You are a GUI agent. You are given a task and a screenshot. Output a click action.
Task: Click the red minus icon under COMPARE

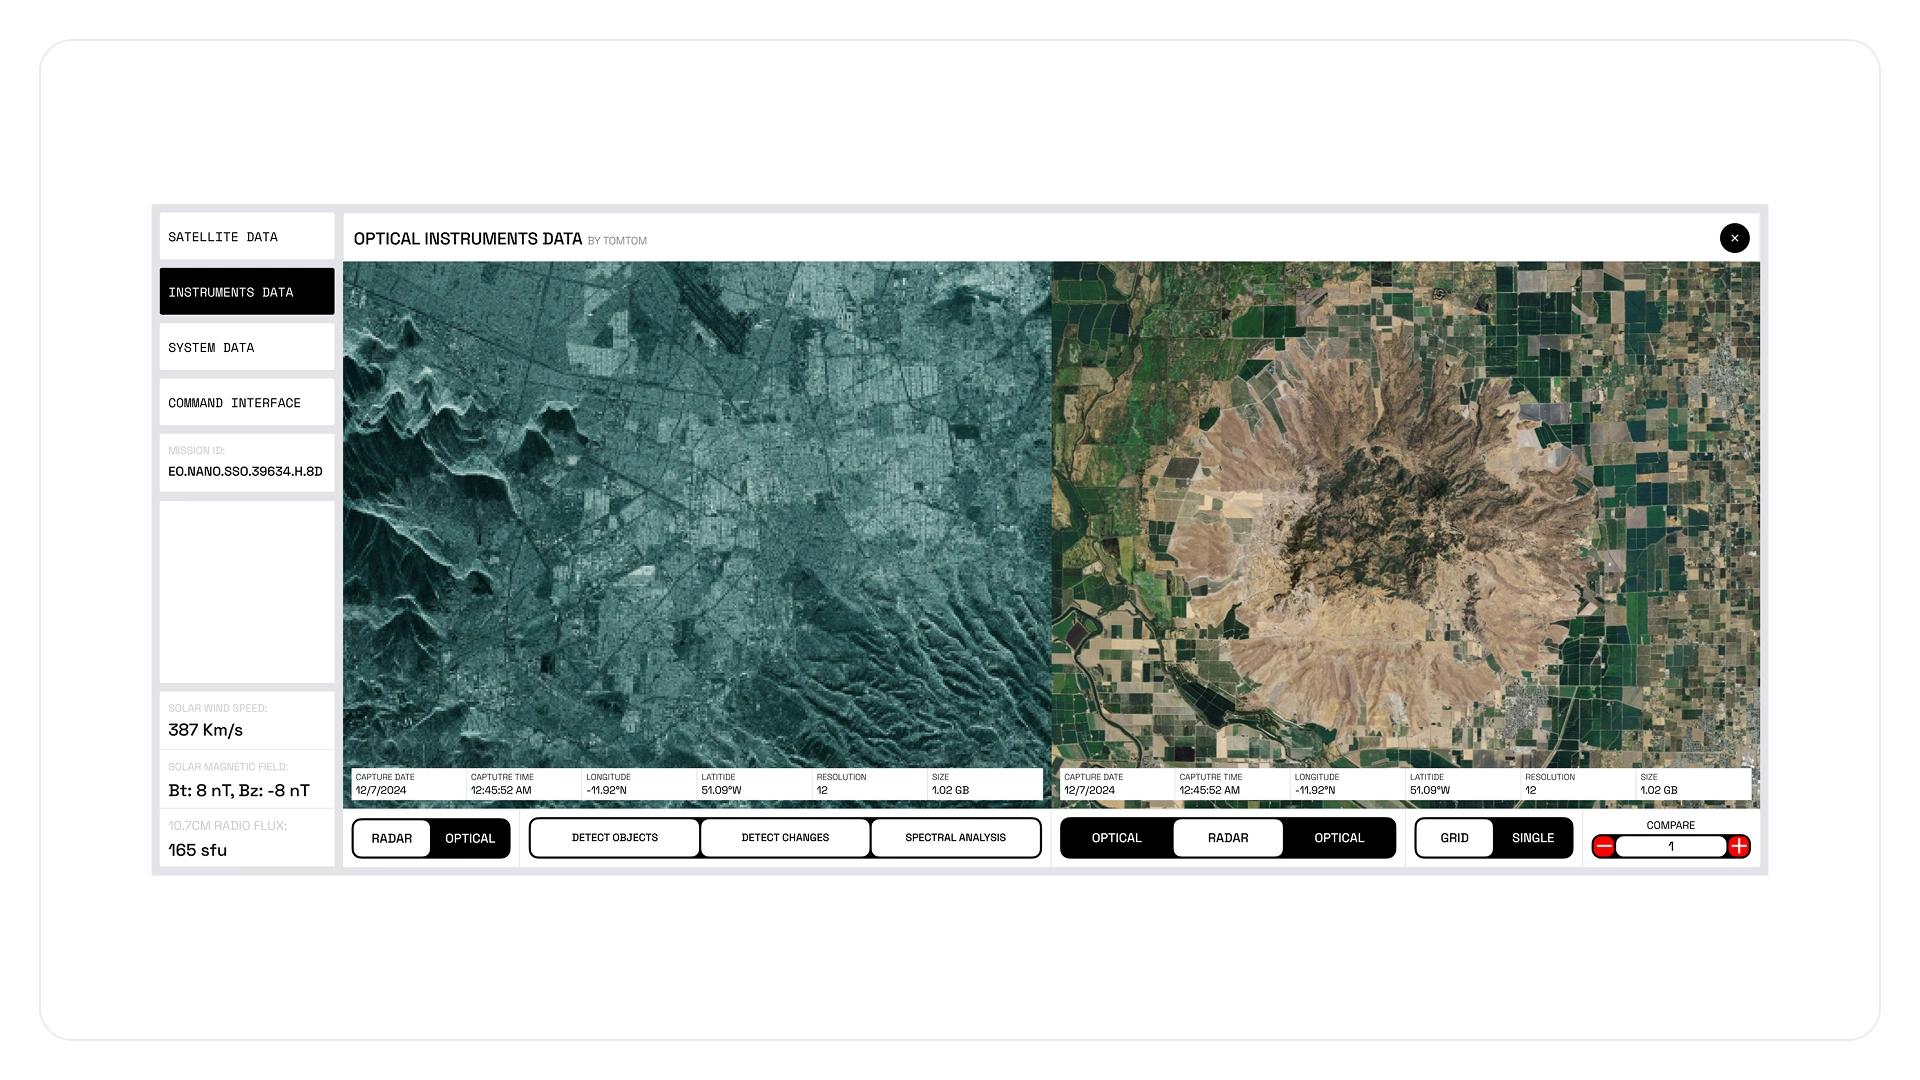[1604, 846]
